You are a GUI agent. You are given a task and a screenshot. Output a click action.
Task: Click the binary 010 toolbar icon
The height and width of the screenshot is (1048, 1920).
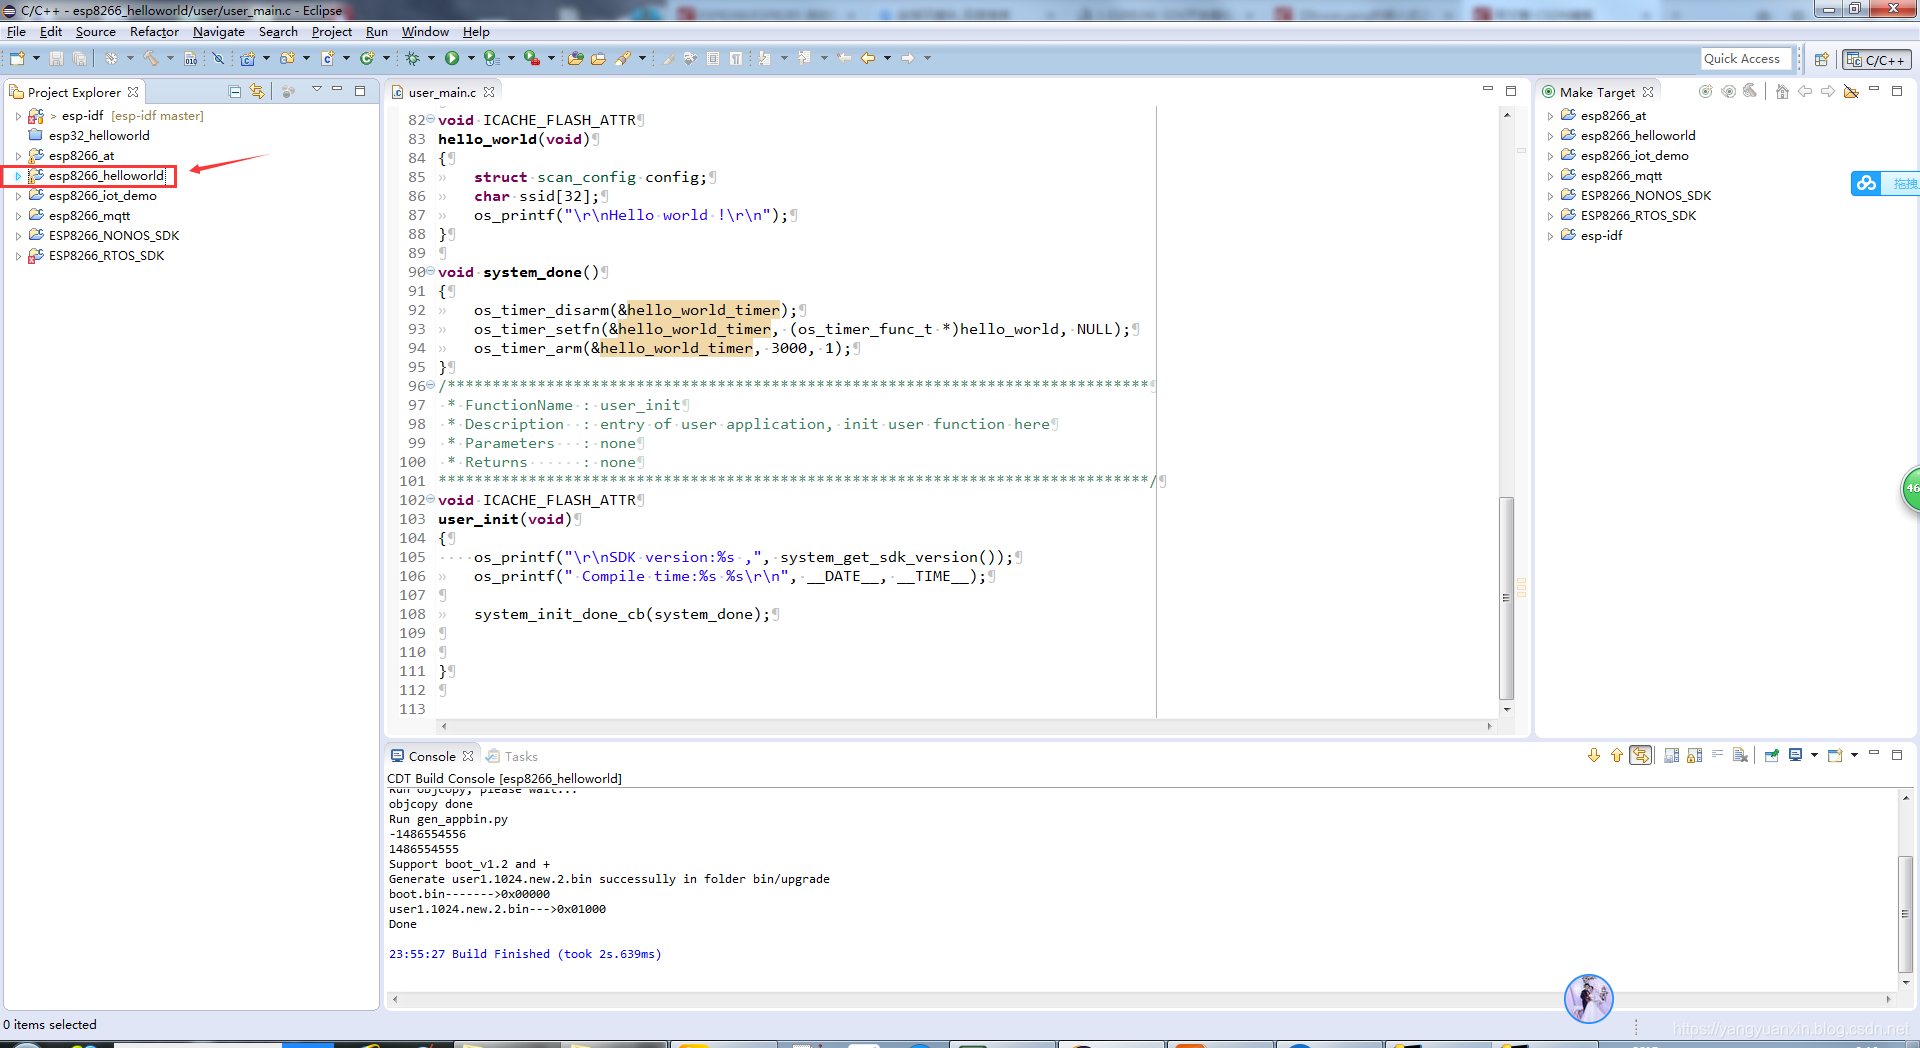click(x=190, y=58)
